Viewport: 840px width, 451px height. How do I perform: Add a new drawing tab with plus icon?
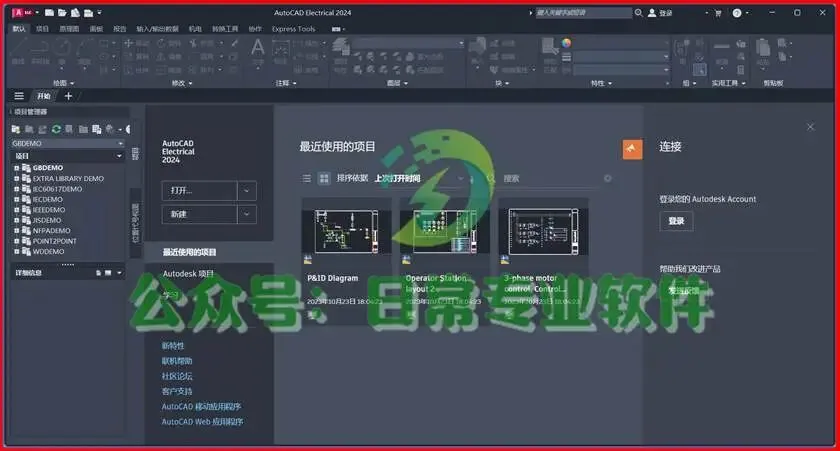68,96
